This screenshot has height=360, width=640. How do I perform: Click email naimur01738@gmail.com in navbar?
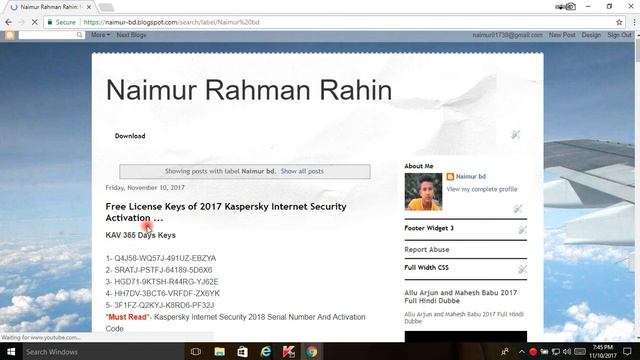507,35
